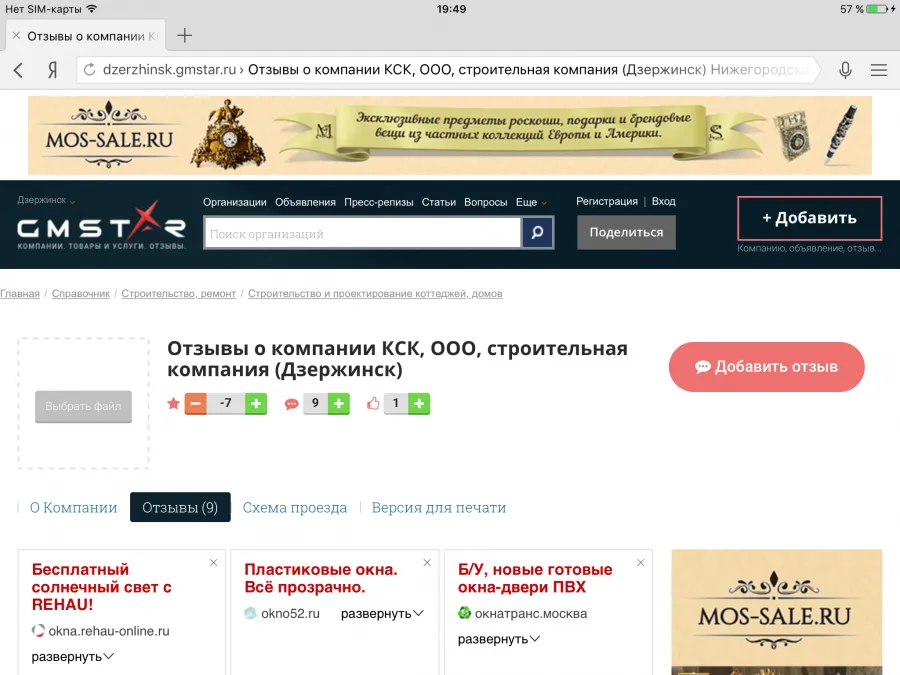The width and height of the screenshot is (900, 675).
Task: Click the magnifier search button
Action: pos(537,232)
